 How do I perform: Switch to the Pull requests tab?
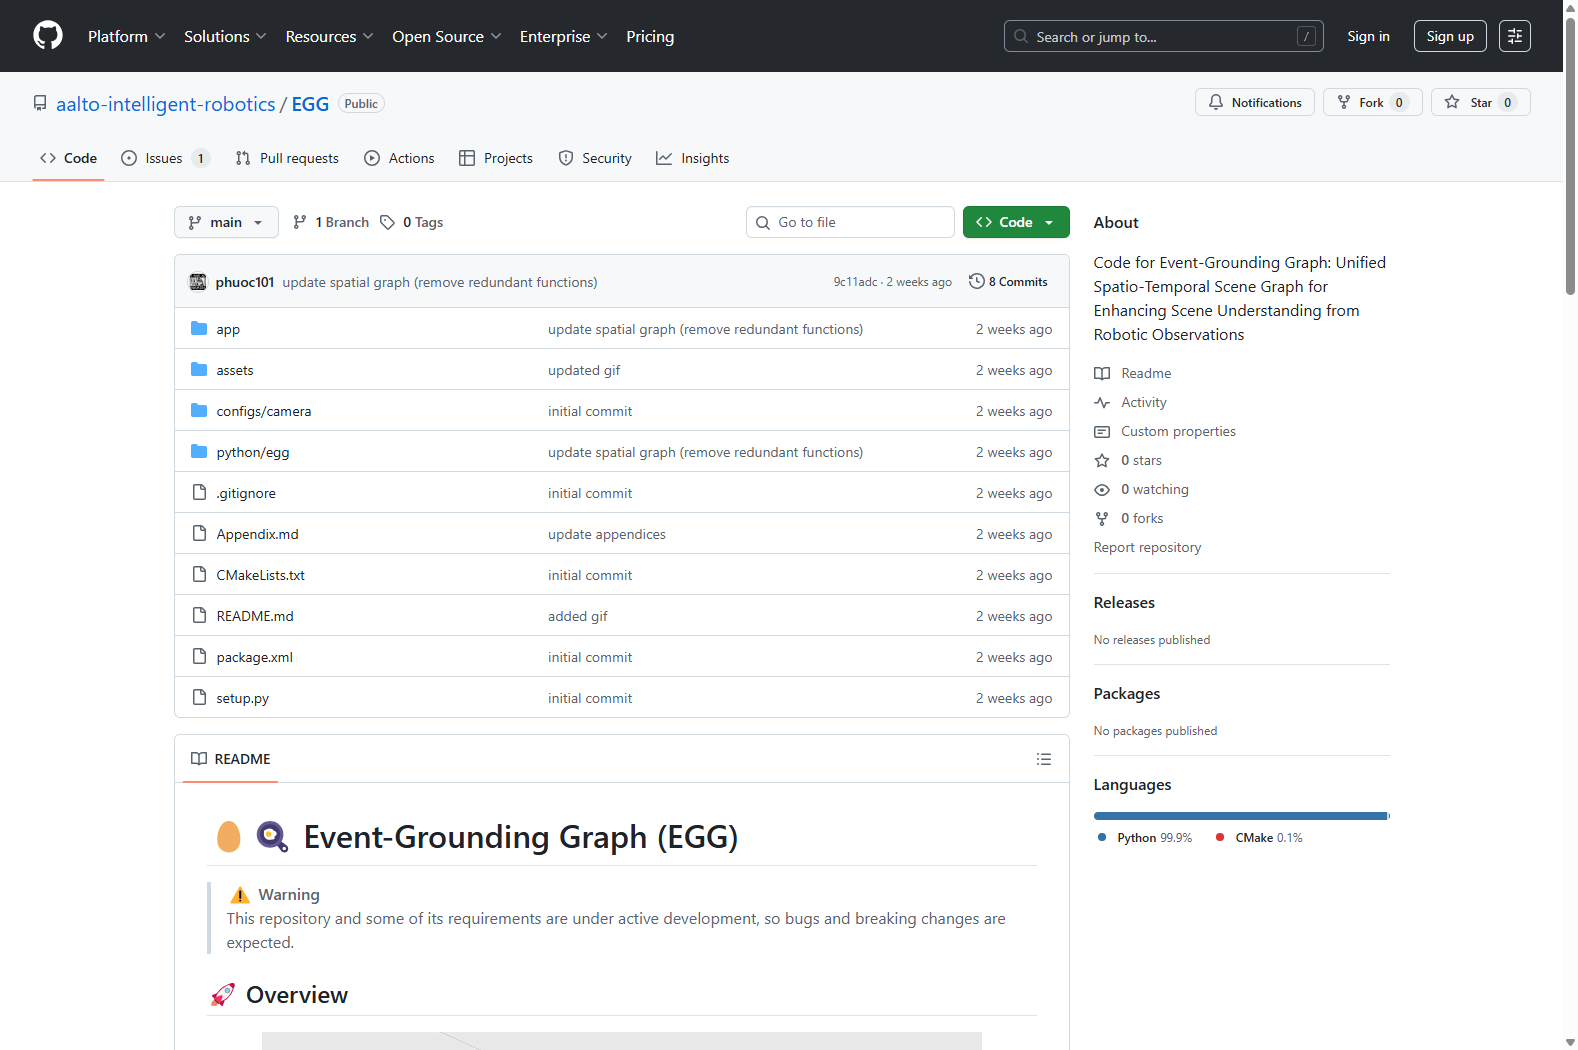click(x=287, y=158)
